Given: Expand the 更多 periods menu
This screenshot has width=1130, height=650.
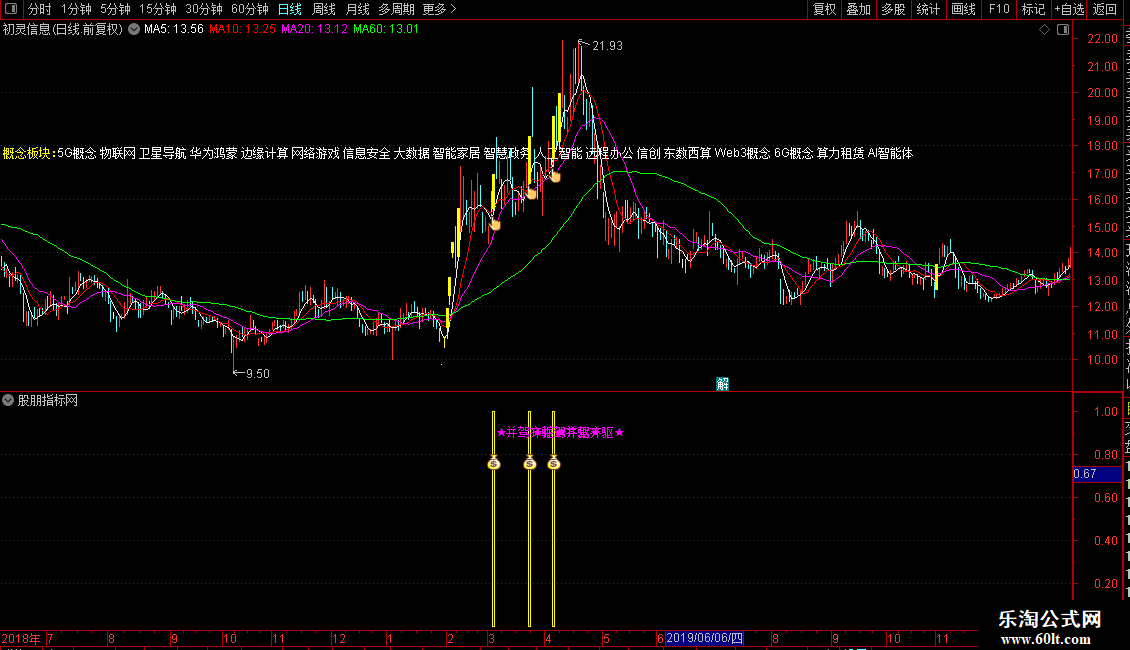Looking at the screenshot, I should click(x=439, y=9).
